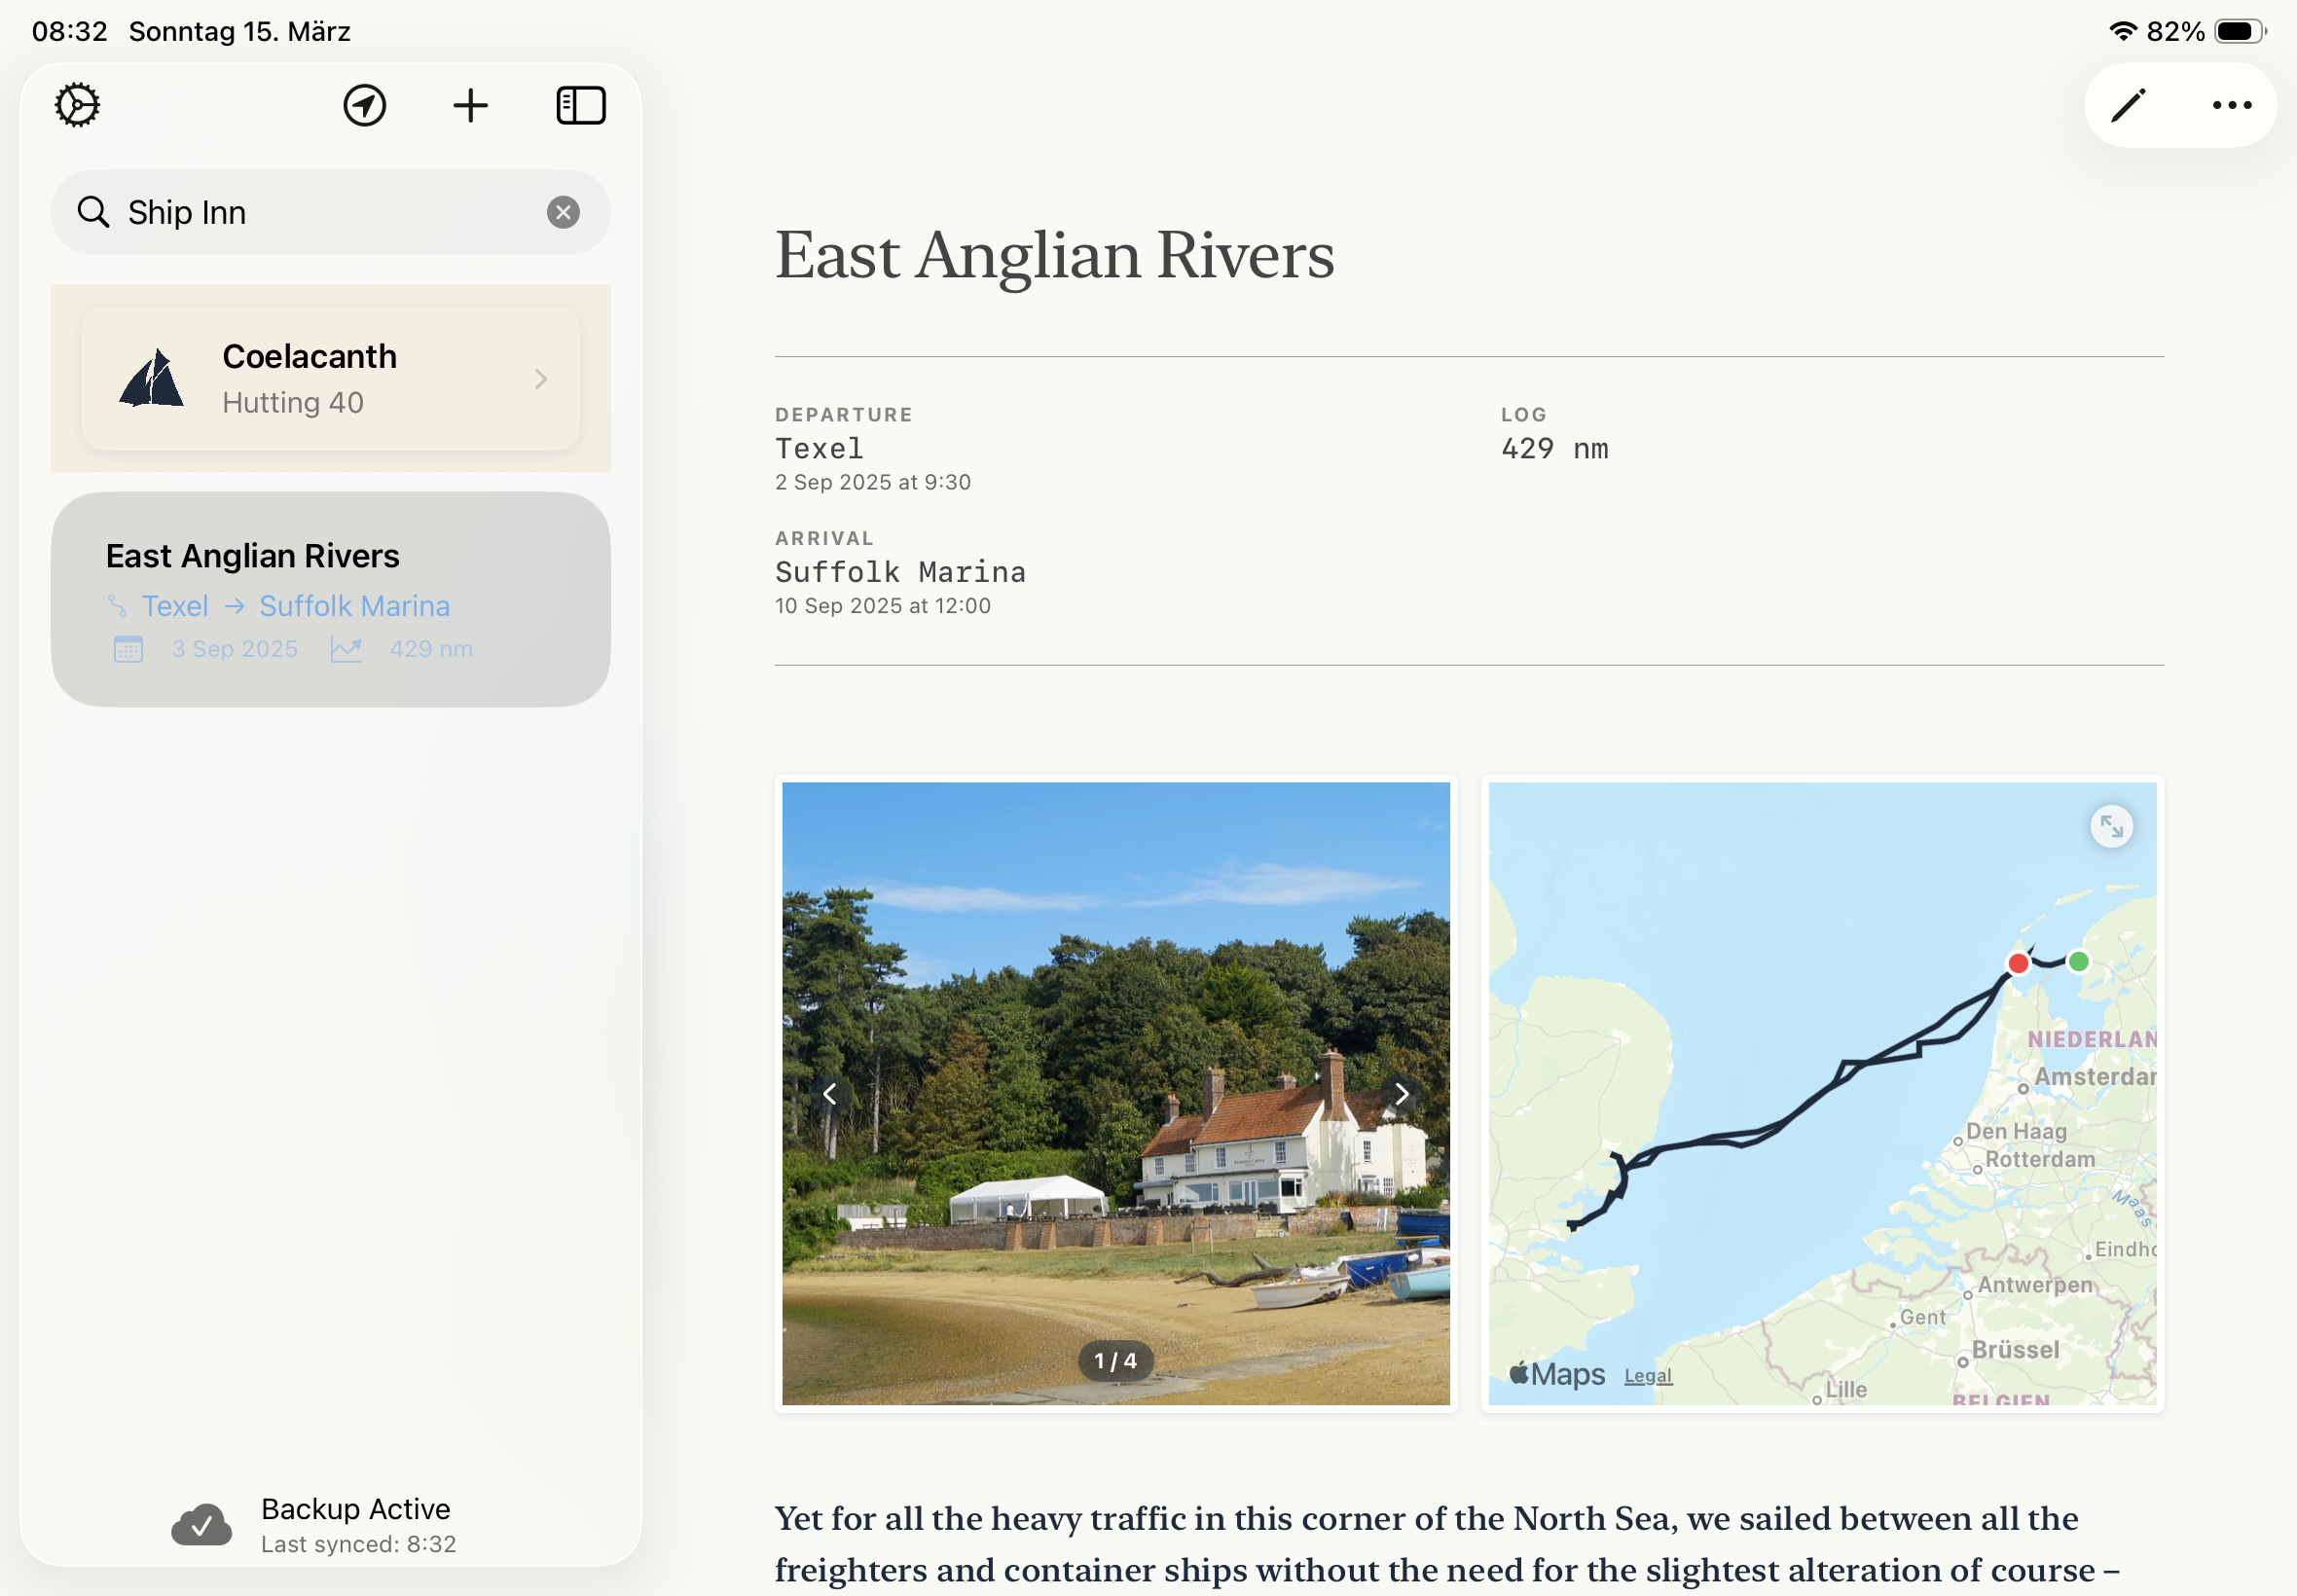Show the next carousel photo

(x=1403, y=1094)
